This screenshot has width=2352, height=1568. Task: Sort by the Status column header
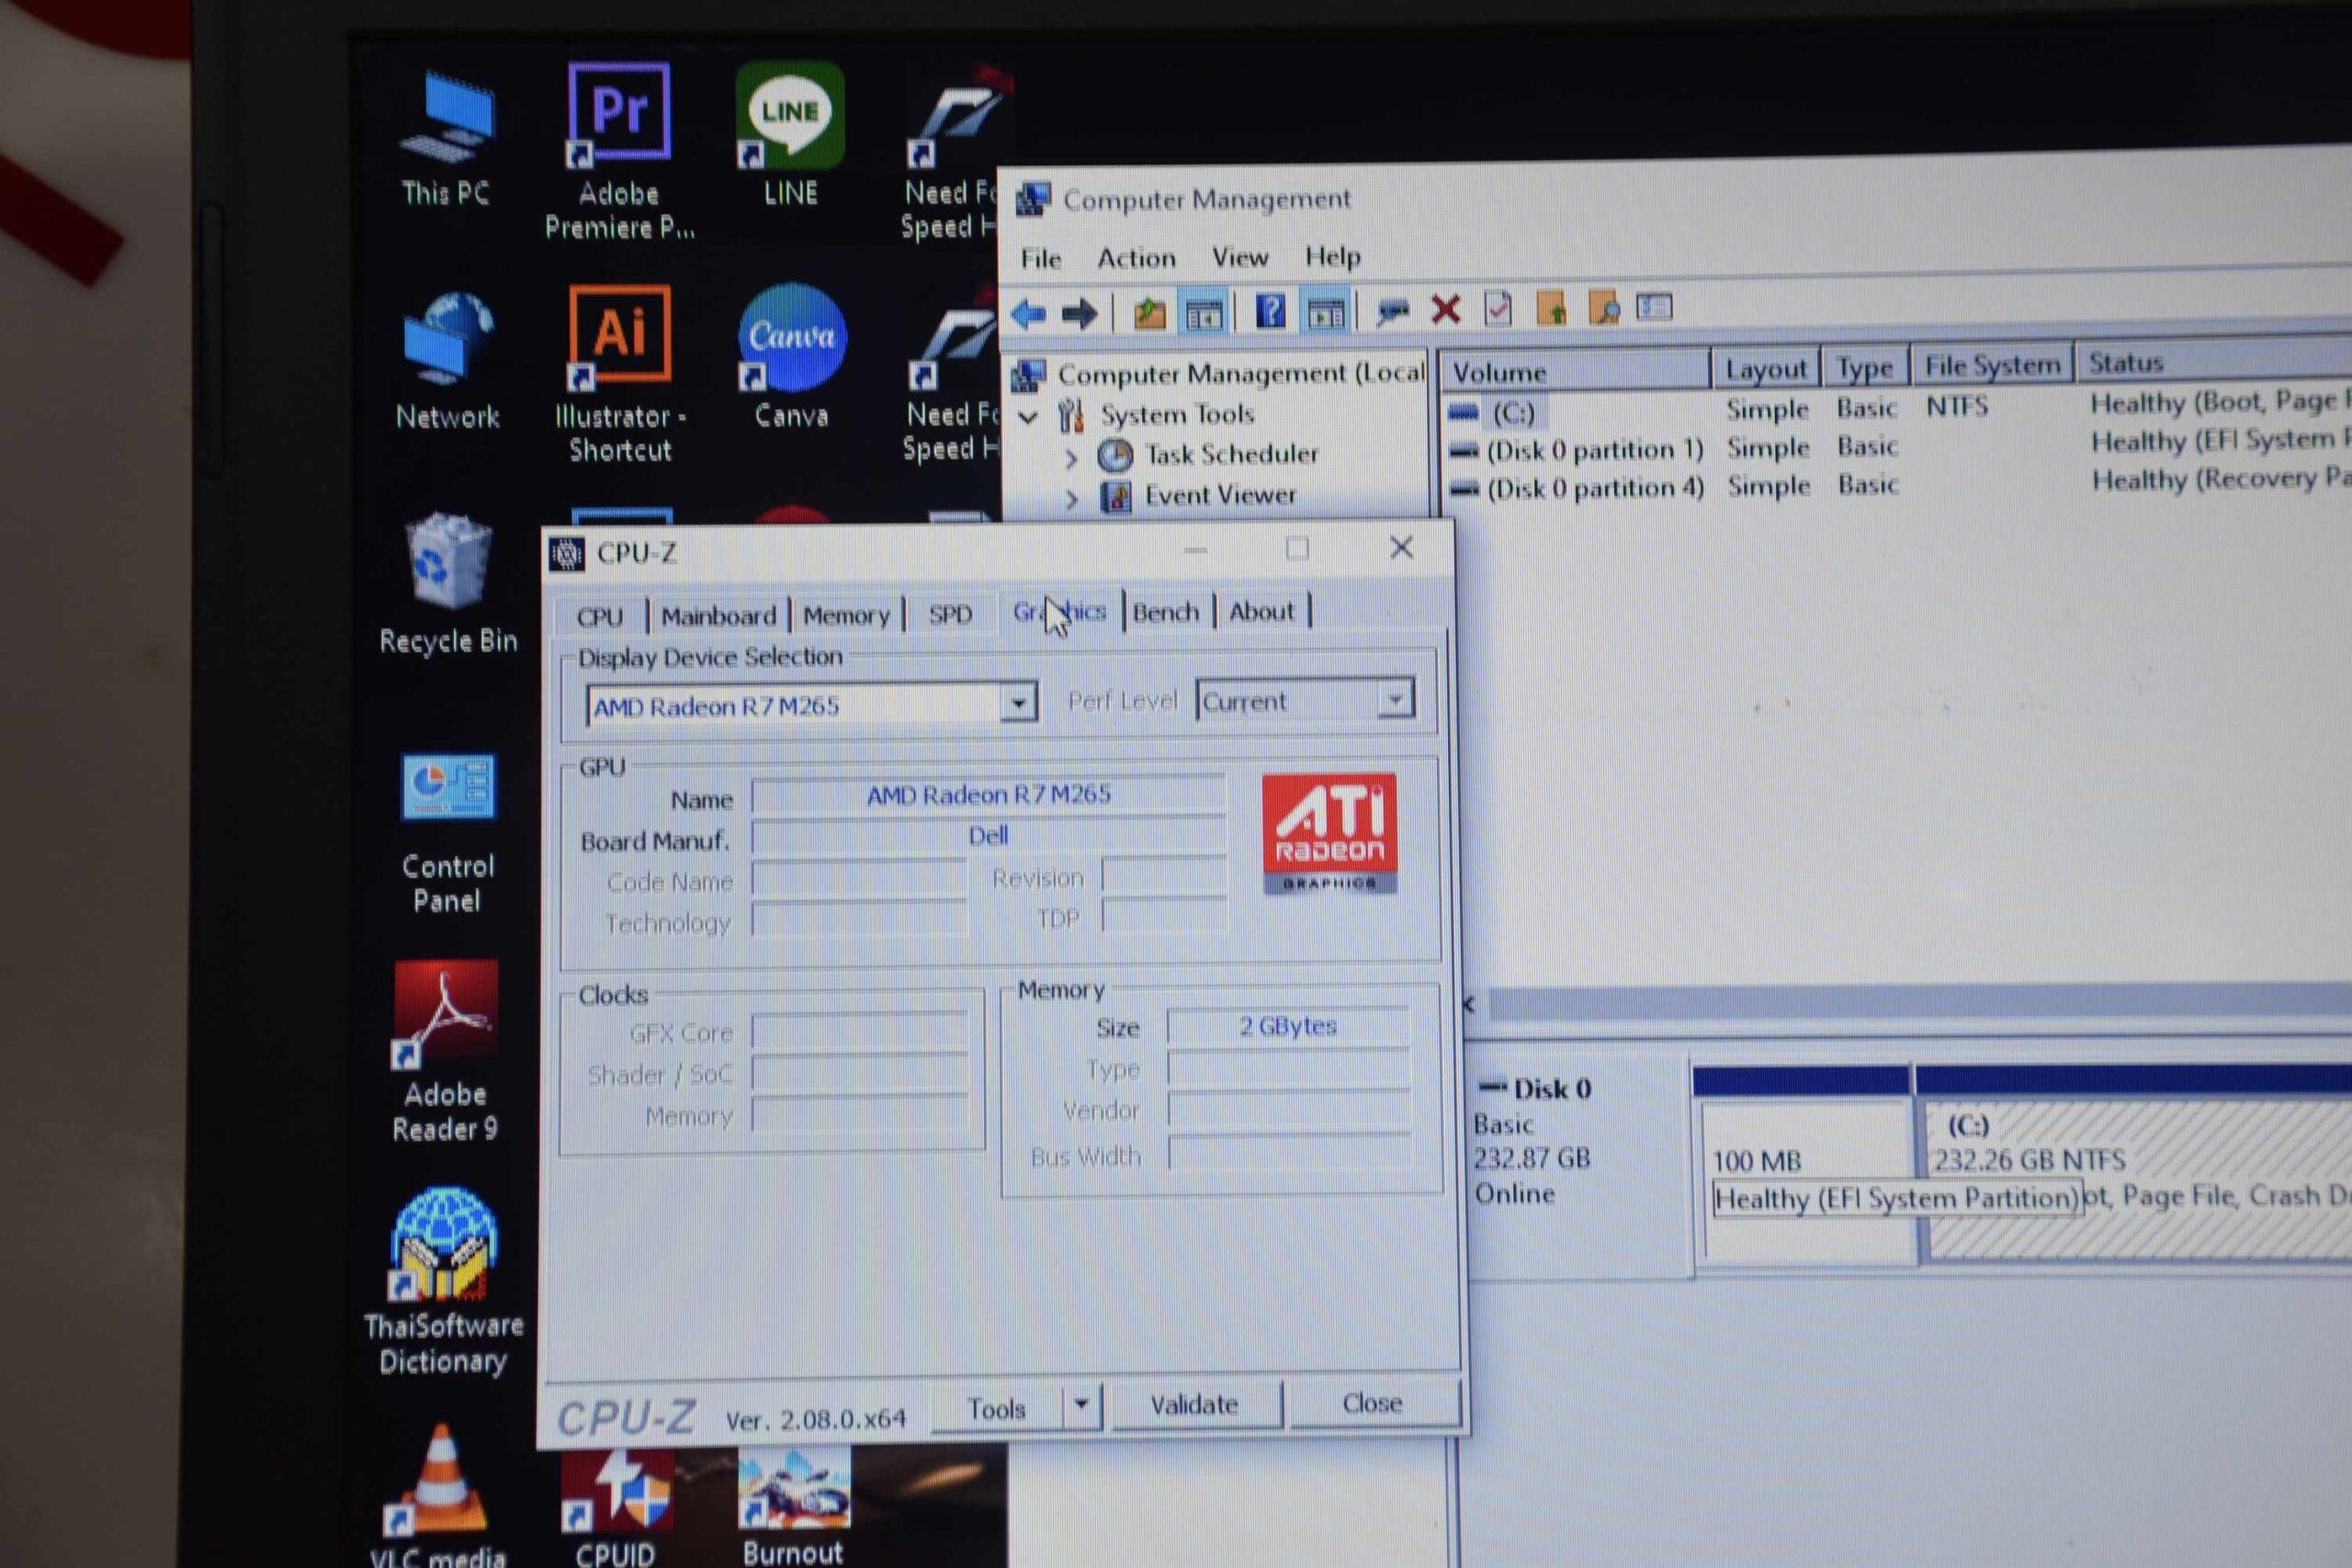tap(2213, 362)
